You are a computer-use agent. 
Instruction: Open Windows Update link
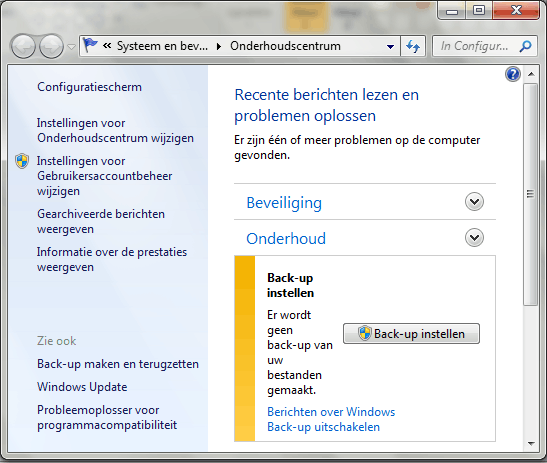(82, 387)
